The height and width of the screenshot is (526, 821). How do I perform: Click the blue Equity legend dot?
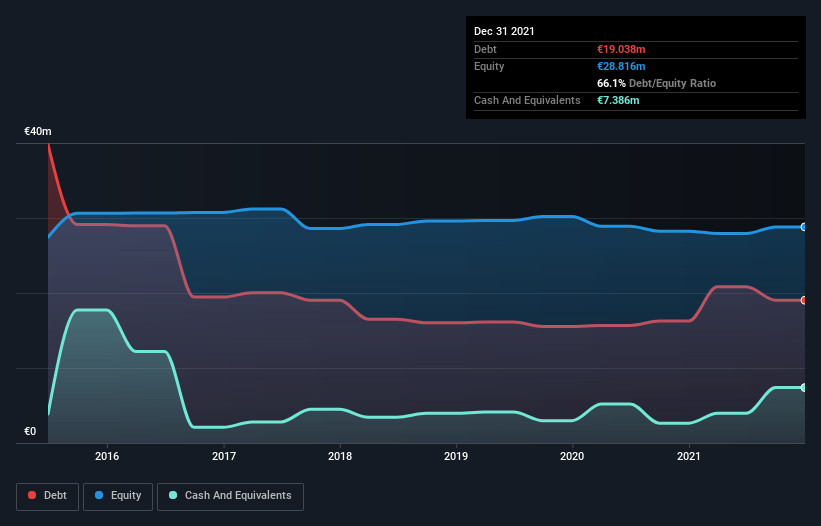pyautogui.click(x=99, y=495)
